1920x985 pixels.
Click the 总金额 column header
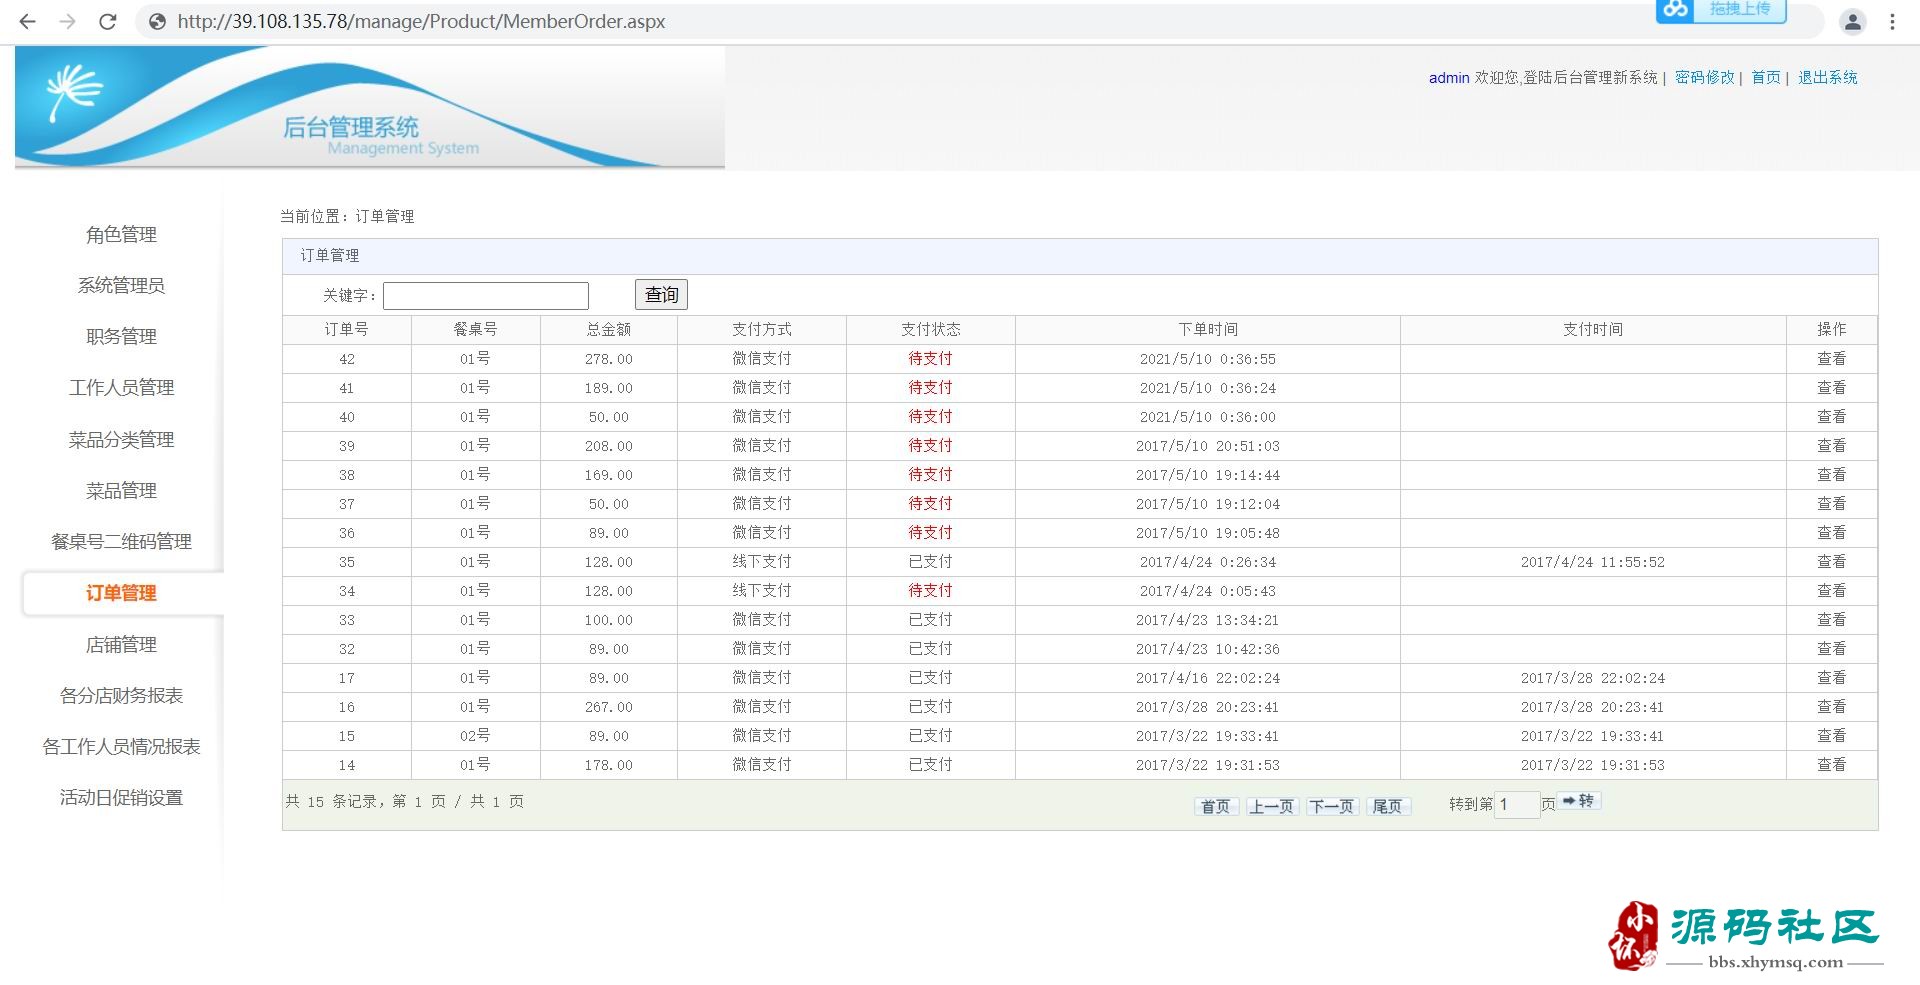point(609,329)
